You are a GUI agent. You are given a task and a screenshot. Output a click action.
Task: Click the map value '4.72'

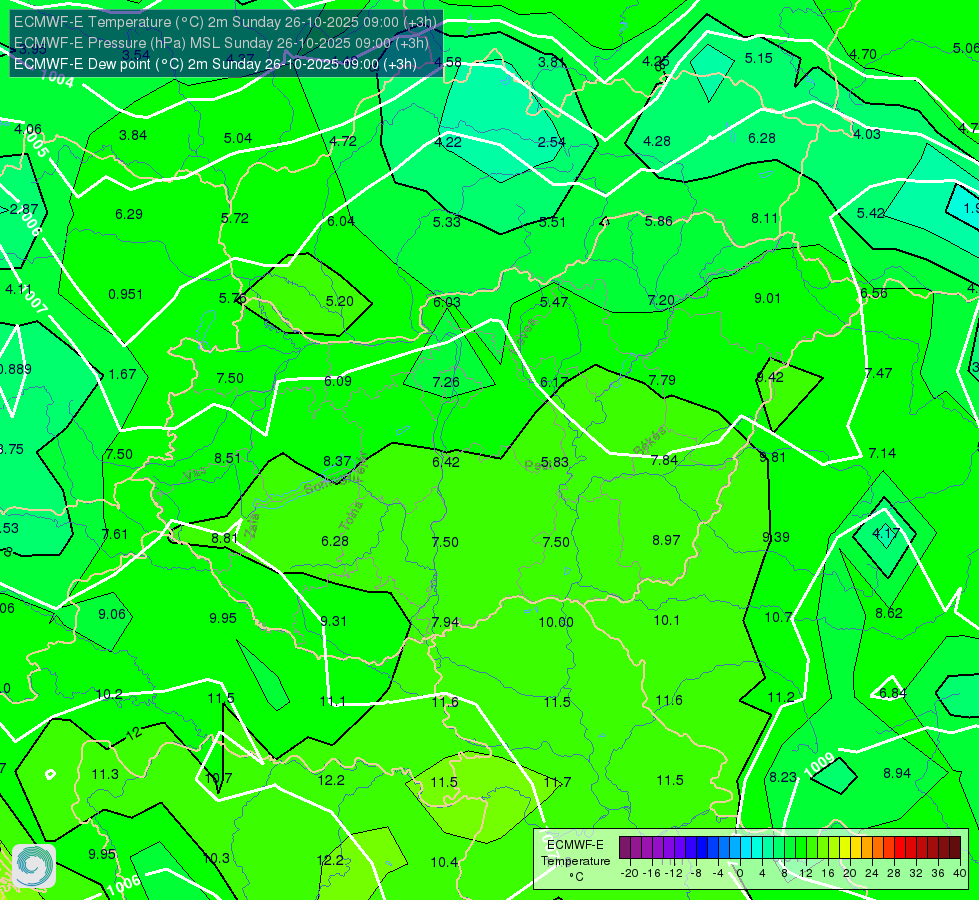point(343,141)
